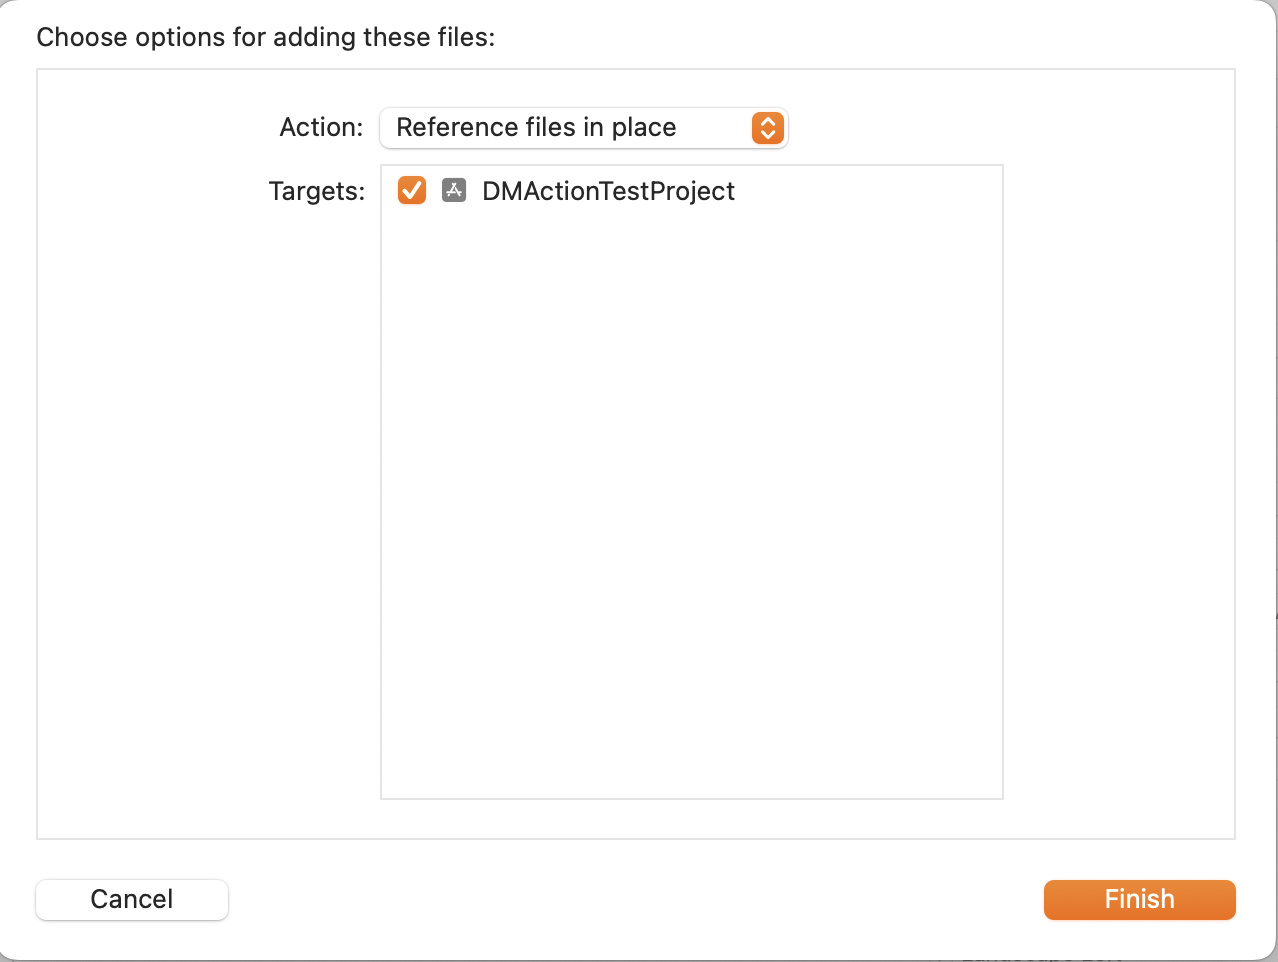Click the empty area of Targets list
This screenshot has width=1278, height=962.
click(692, 500)
